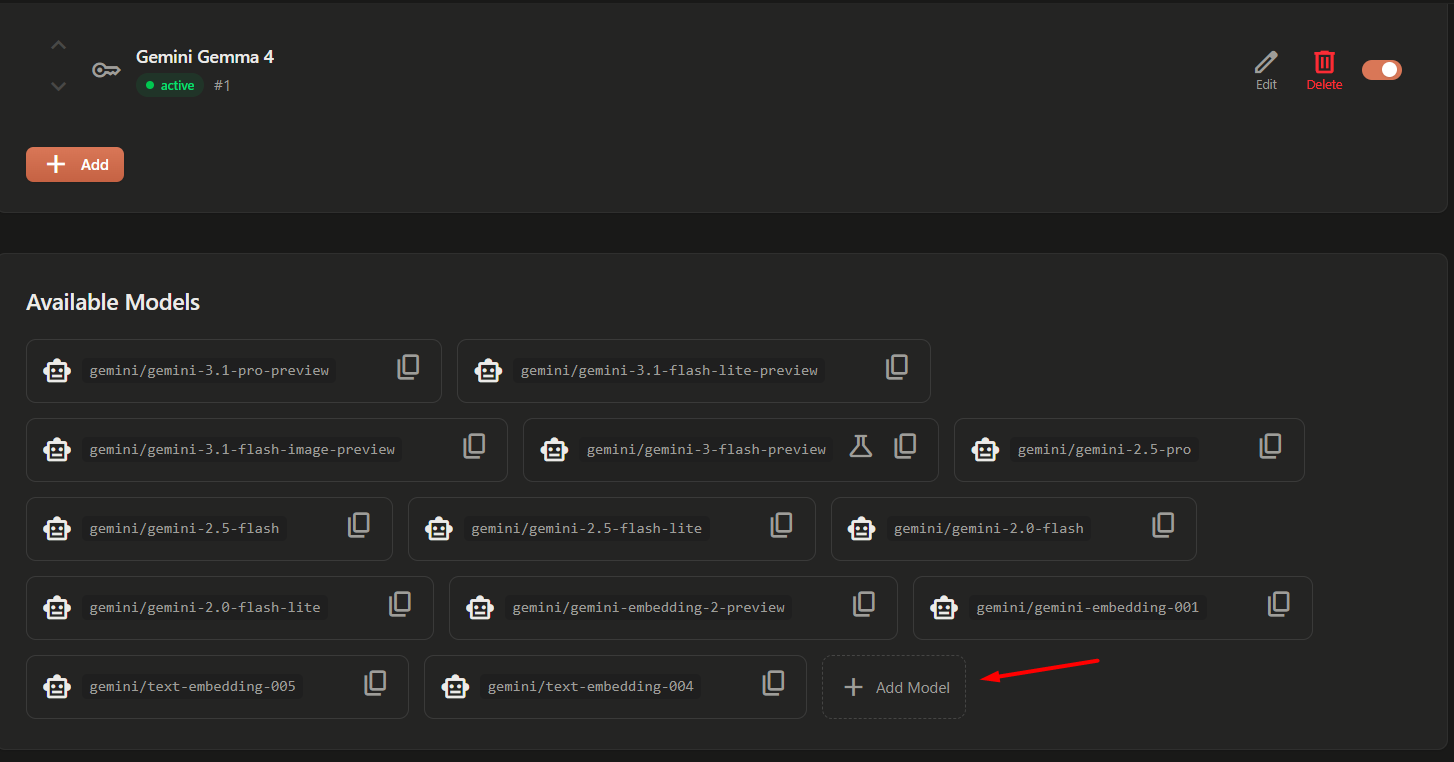Image resolution: width=1454 pixels, height=762 pixels.
Task: Move Gemini Gemma 4 down with arrow
Action: (59, 87)
